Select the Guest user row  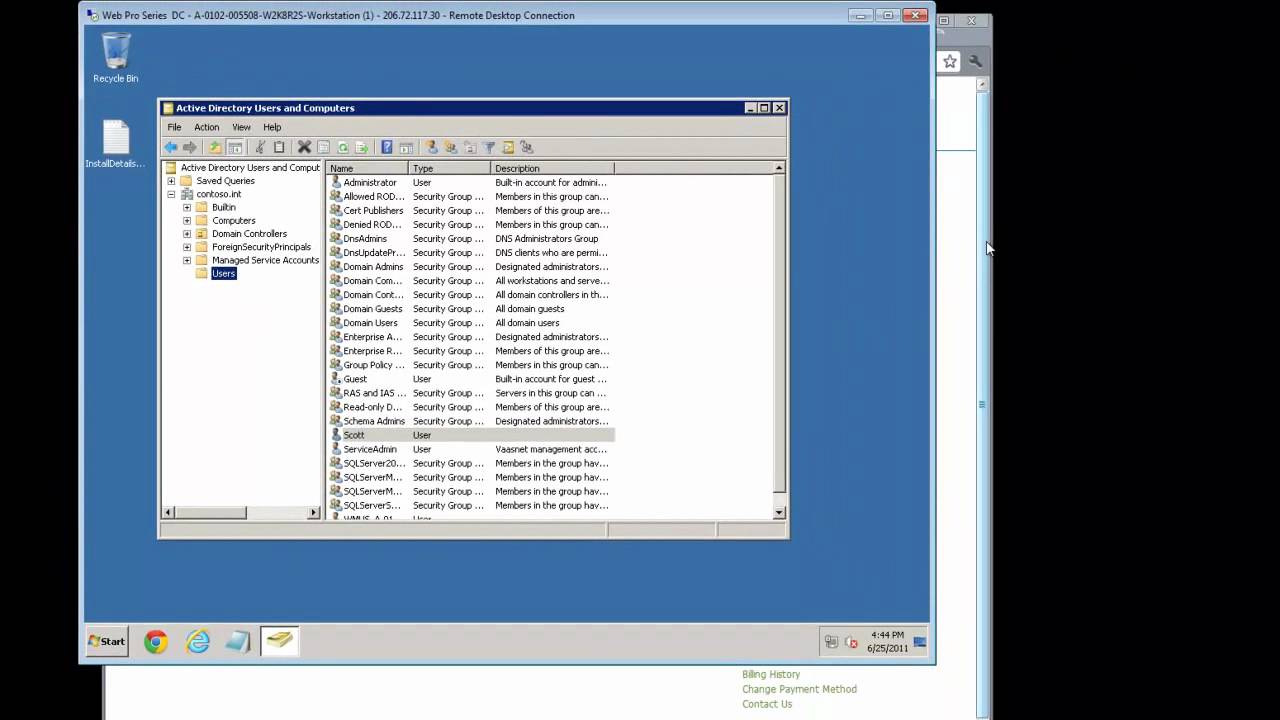(x=471, y=379)
